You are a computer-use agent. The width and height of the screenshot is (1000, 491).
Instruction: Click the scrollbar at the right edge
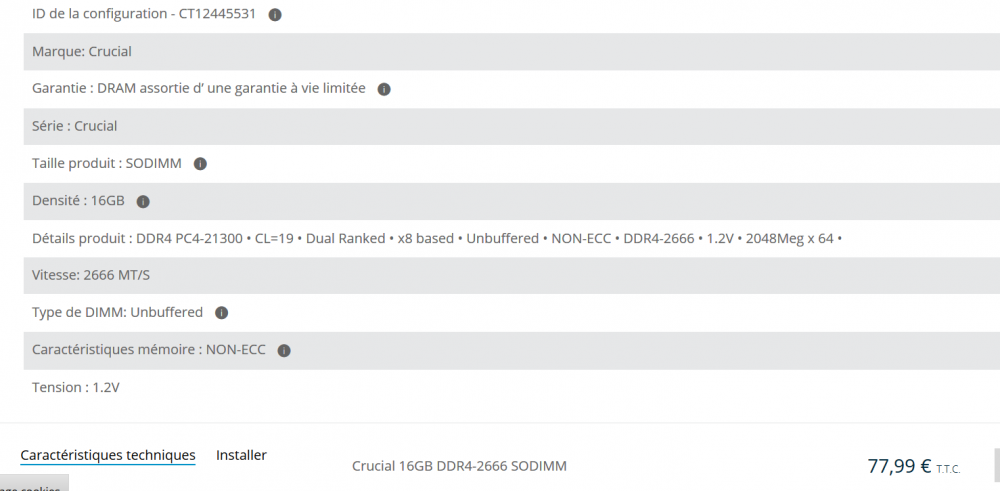996,464
